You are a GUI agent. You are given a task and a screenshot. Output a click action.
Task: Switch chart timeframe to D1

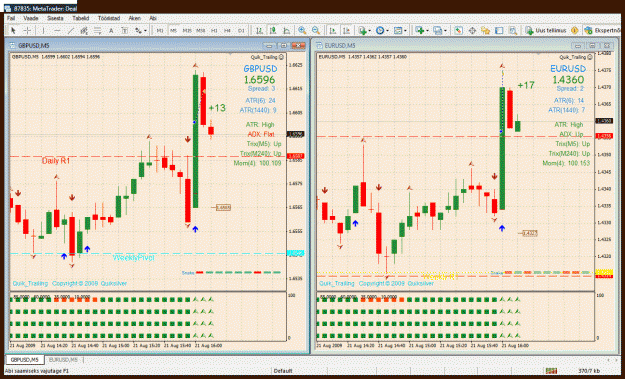241,31
